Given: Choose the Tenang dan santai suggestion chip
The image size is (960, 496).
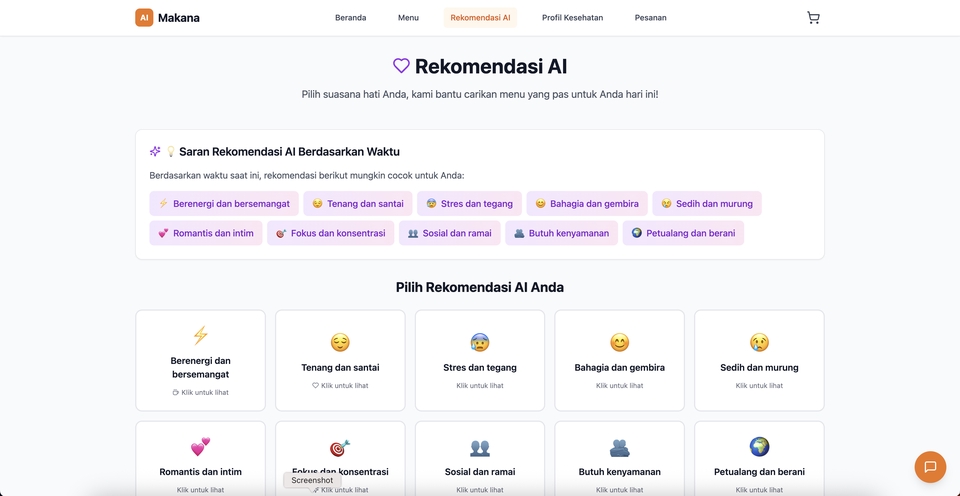Looking at the screenshot, I should click(357, 203).
